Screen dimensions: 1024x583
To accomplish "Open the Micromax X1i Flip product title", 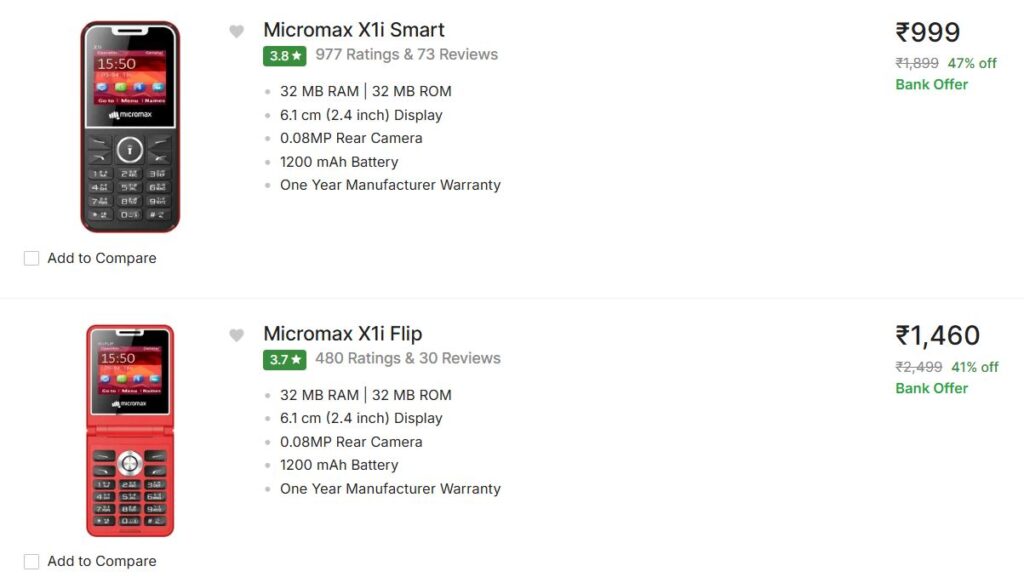I will (x=343, y=334).
